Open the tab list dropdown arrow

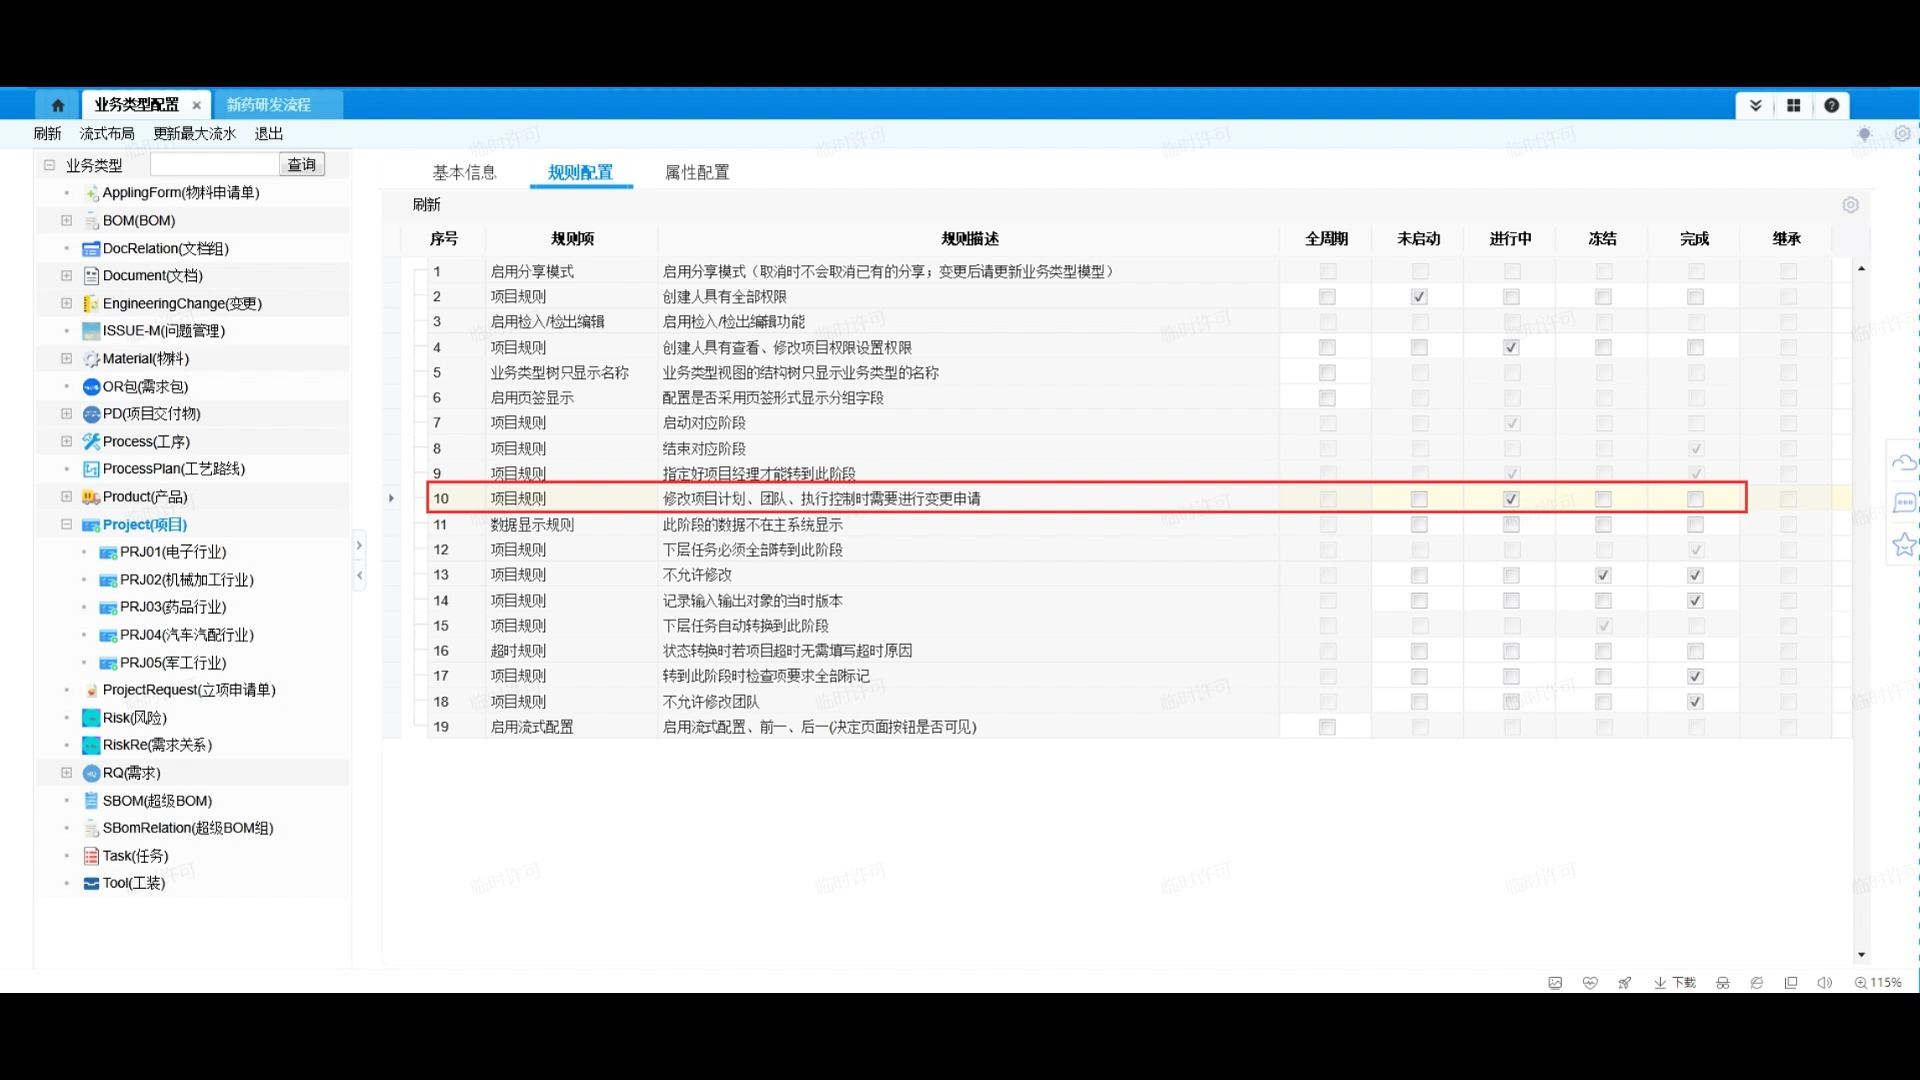1755,105
